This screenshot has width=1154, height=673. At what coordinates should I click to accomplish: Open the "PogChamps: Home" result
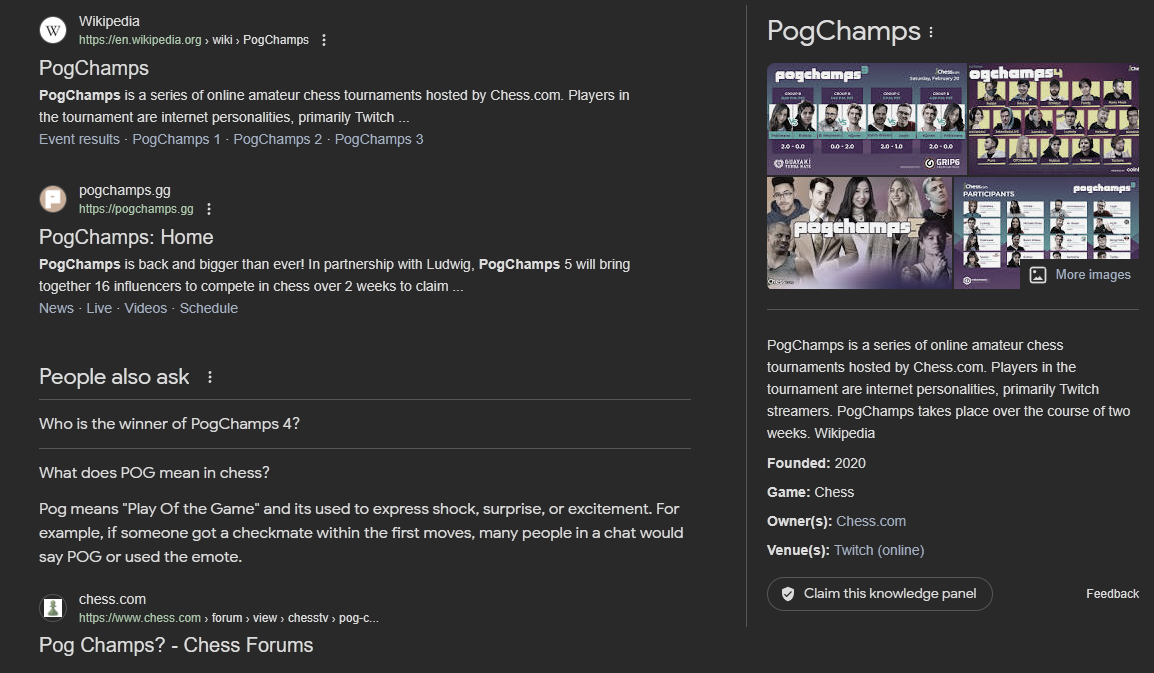pos(126,237)
